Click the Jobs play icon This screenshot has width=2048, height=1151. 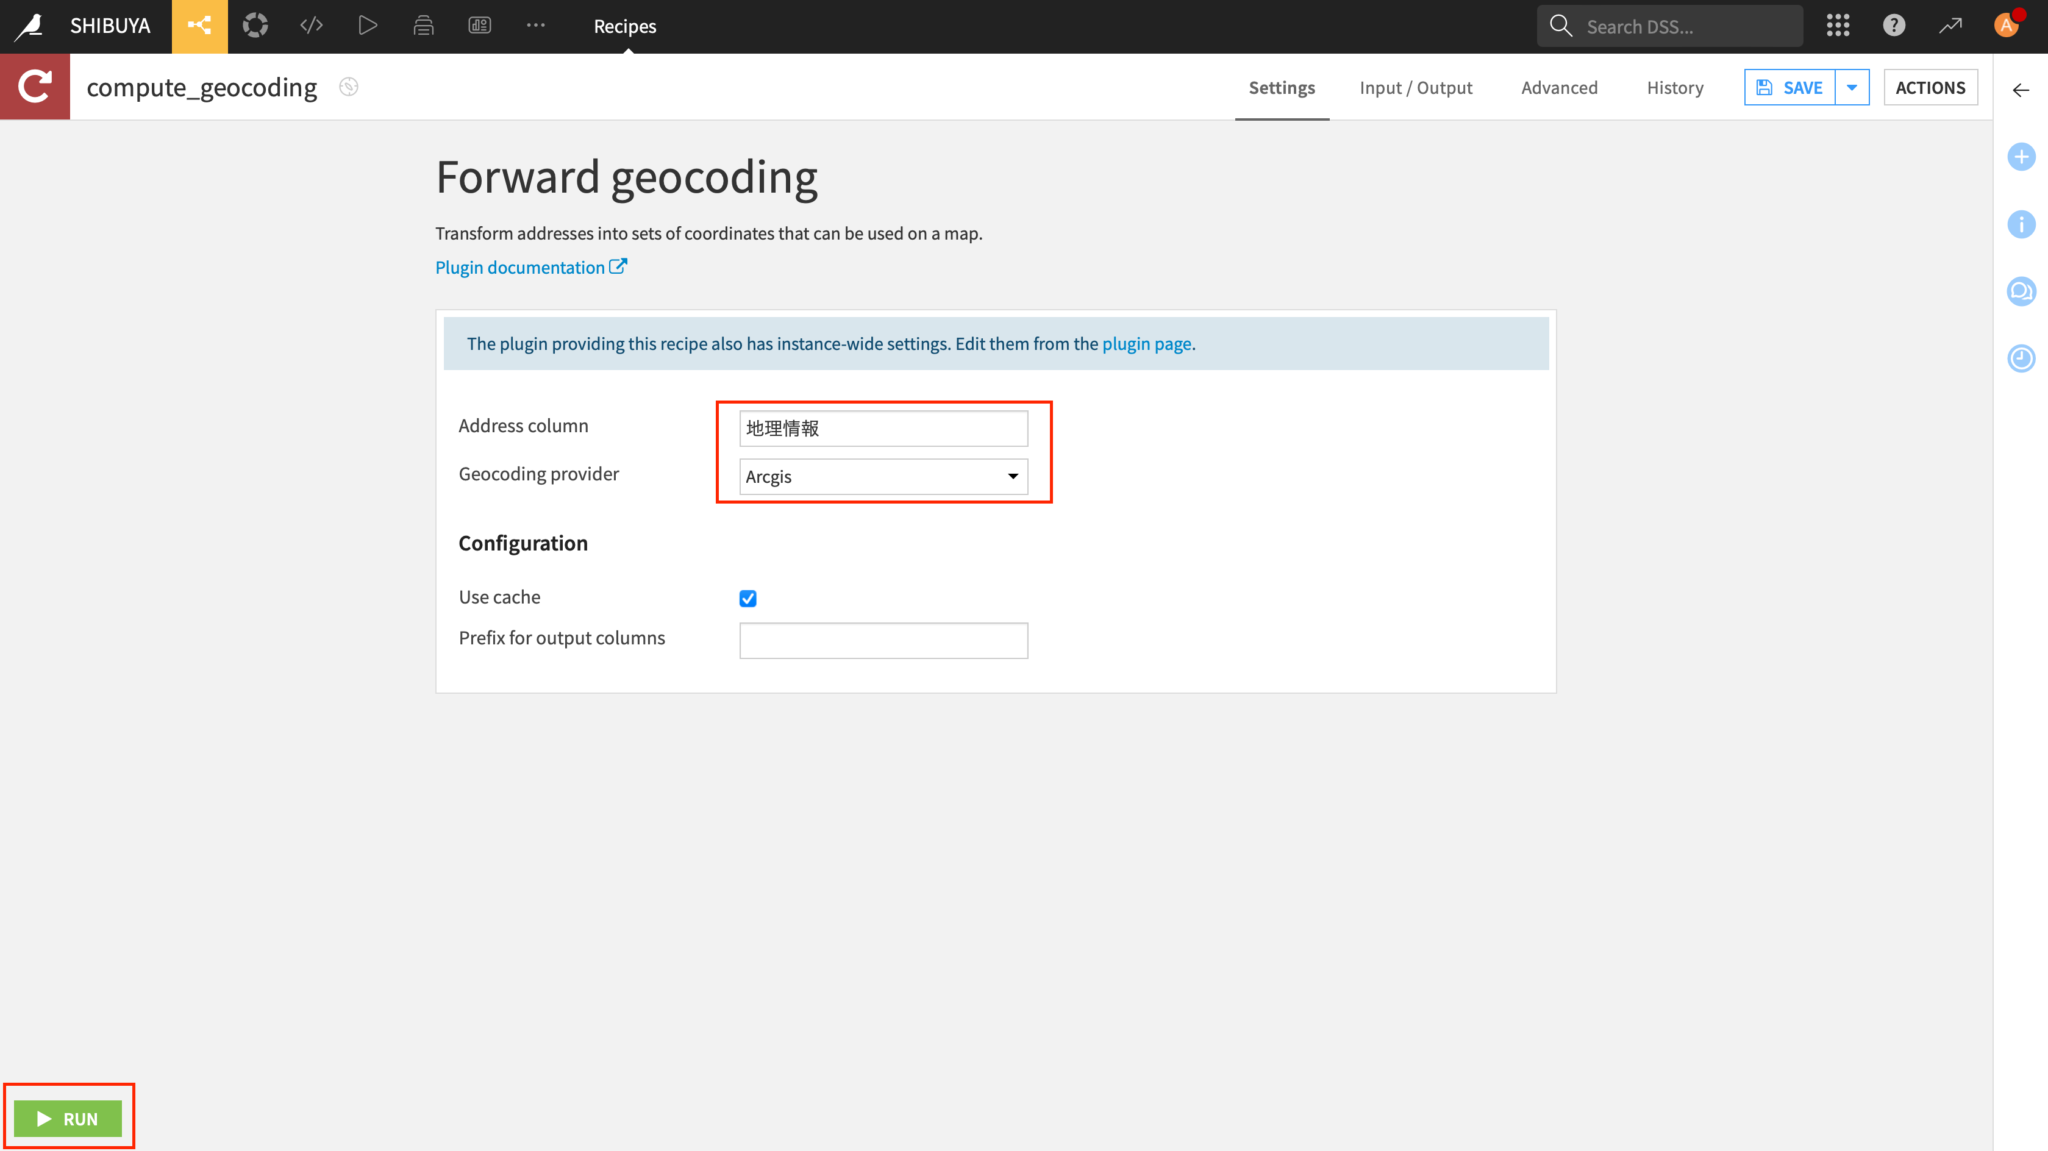pos(368,25)
